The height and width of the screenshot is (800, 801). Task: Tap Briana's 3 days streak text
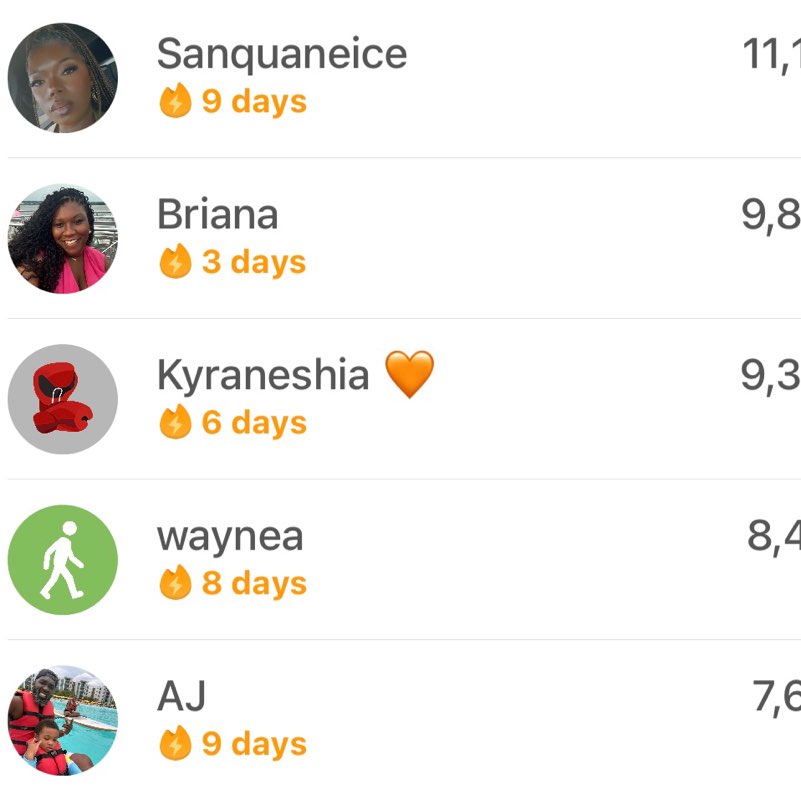[x=254, y=263]
